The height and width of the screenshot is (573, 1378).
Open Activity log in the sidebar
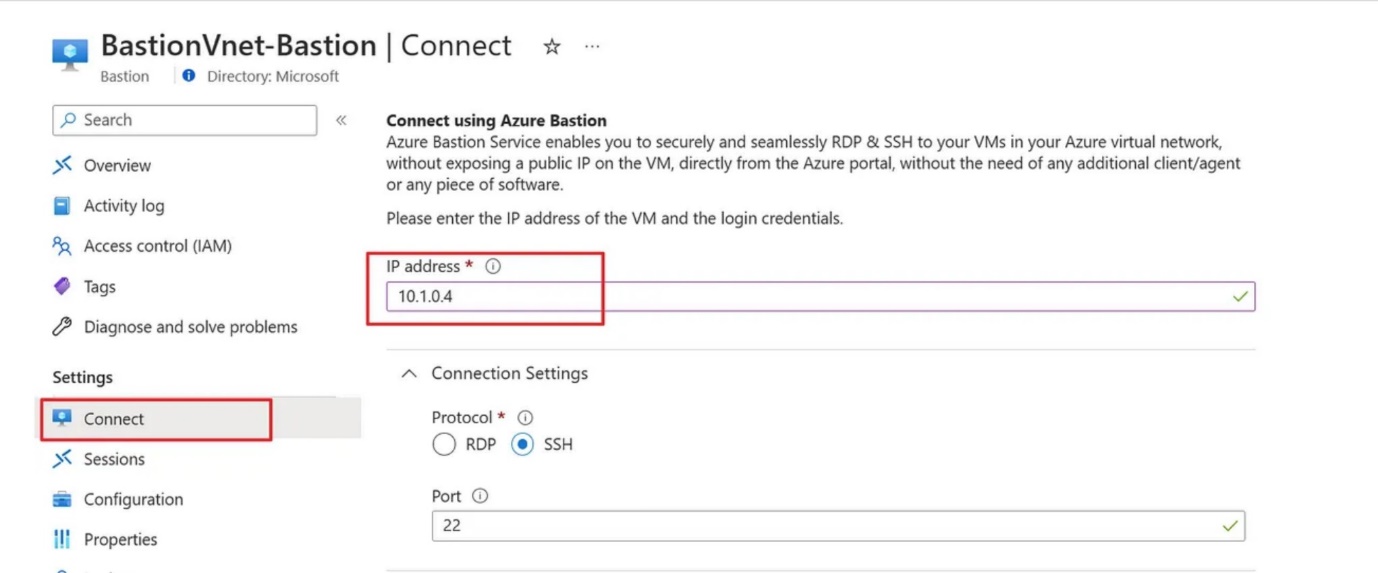point(123,206)
